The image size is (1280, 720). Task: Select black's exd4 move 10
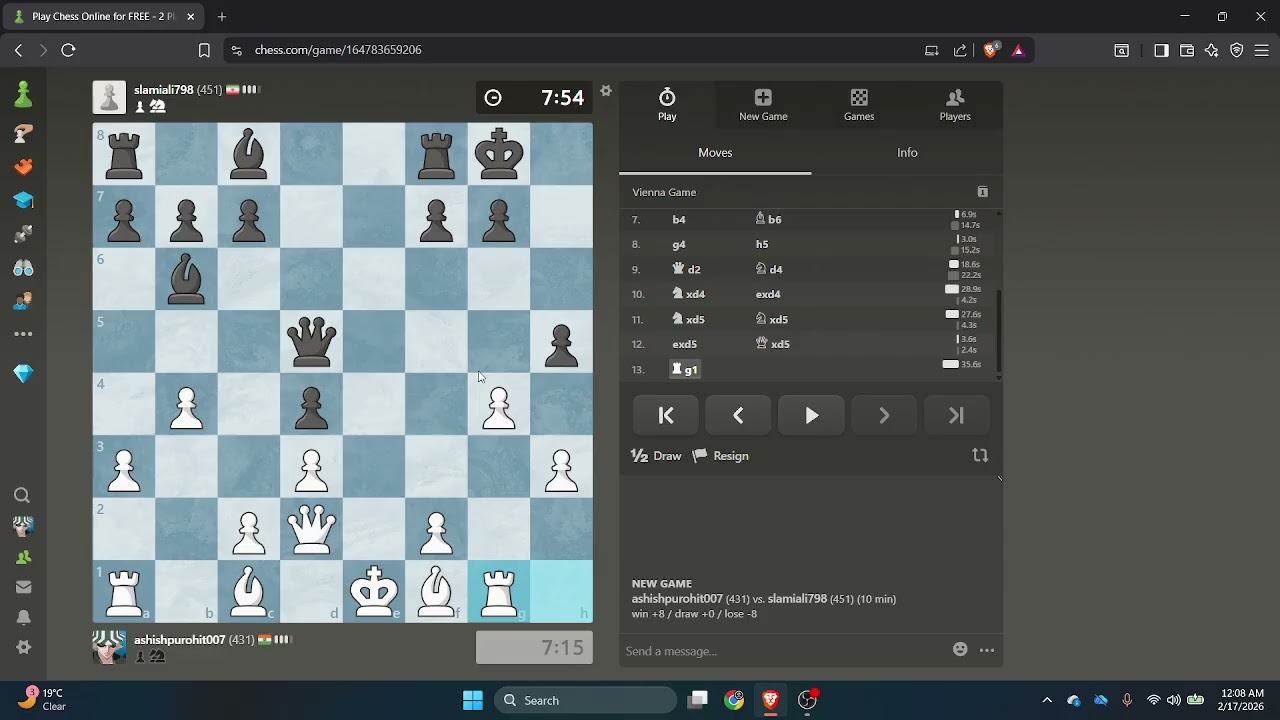point(768,294)
